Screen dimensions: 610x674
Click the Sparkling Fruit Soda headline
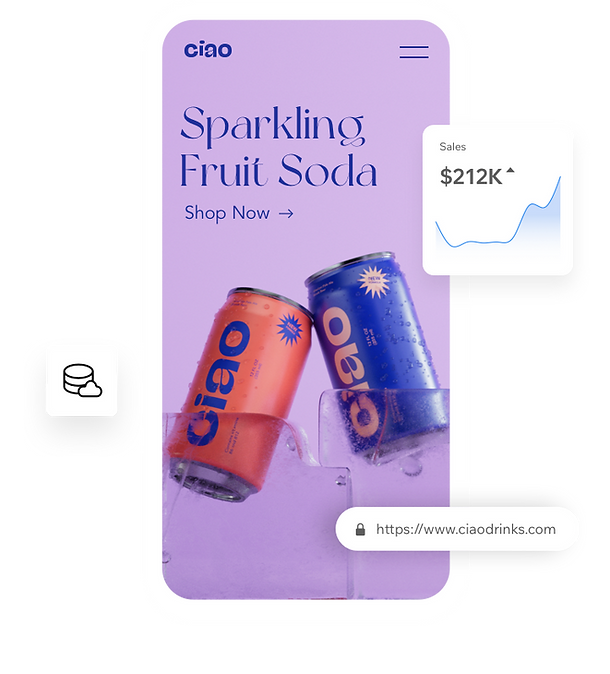click(279, 147)
